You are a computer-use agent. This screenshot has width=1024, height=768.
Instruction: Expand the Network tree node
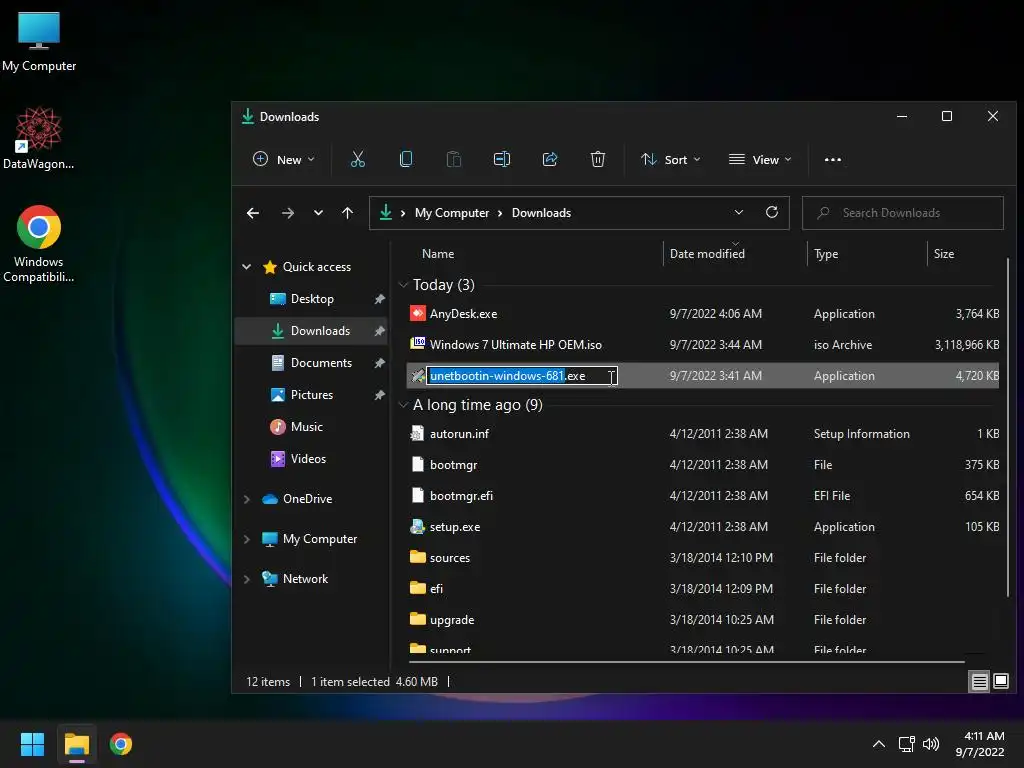247,579
